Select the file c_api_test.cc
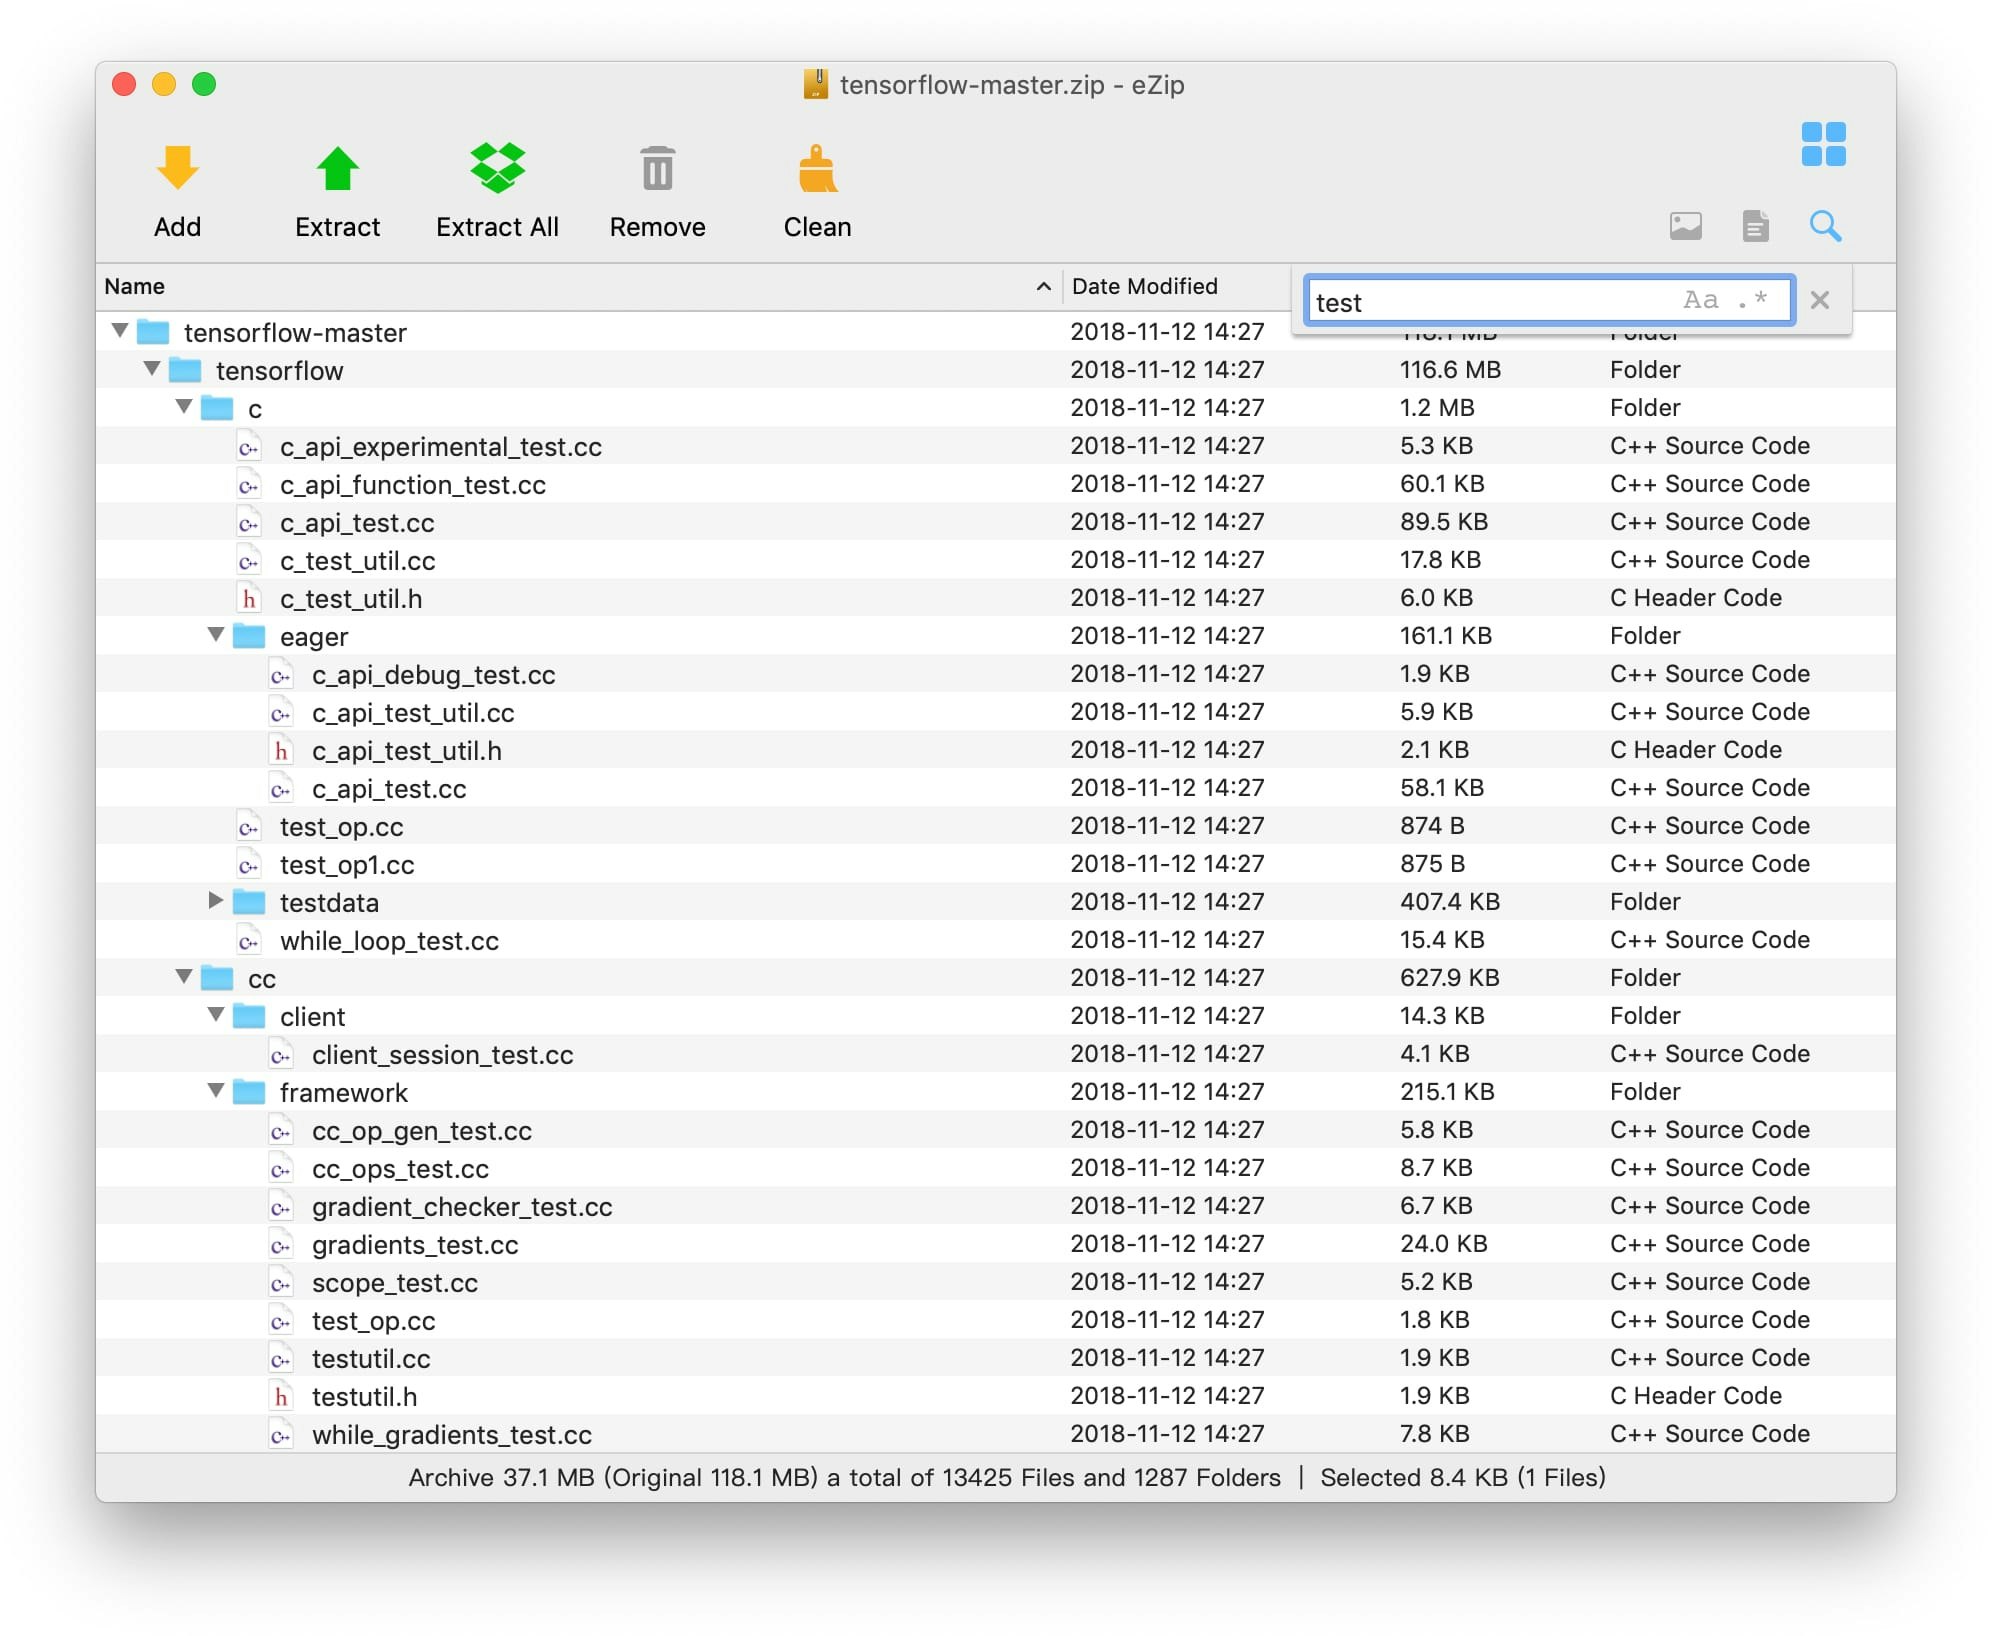Screen dimensions: 1992x1636 [357, 522]
